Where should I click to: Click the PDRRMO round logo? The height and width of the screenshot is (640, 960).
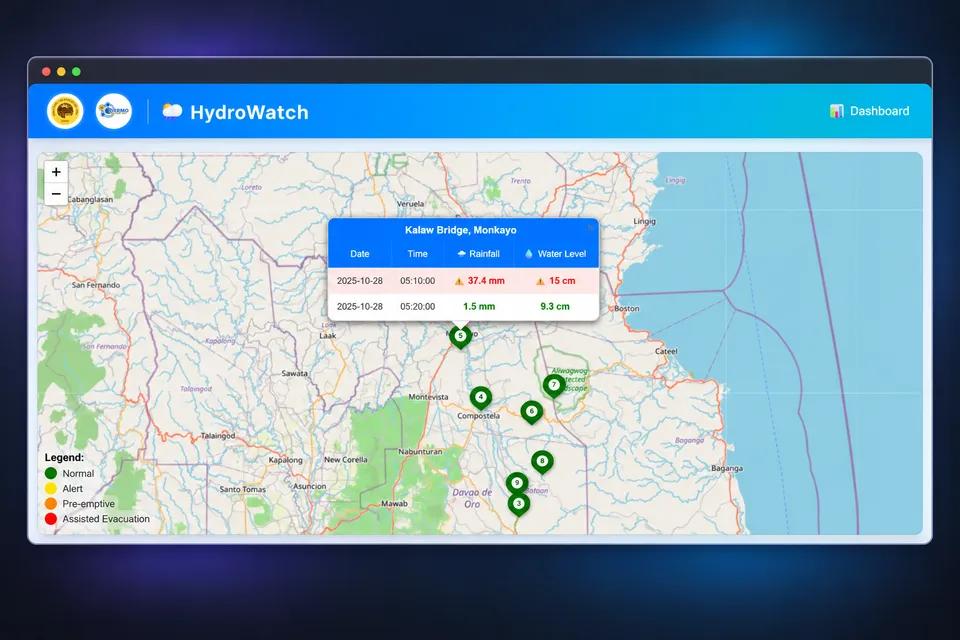(x=114, y=111)
